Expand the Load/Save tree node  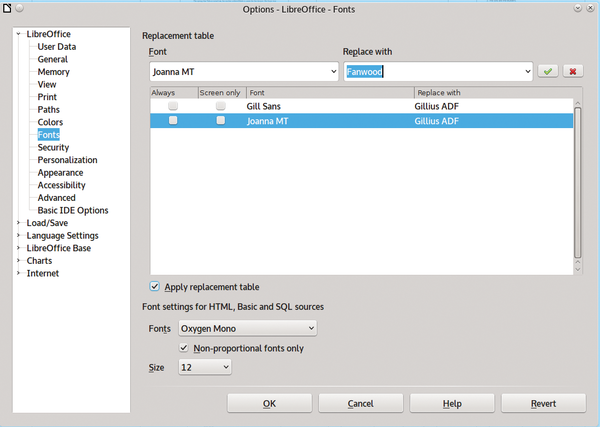point(18,223)
